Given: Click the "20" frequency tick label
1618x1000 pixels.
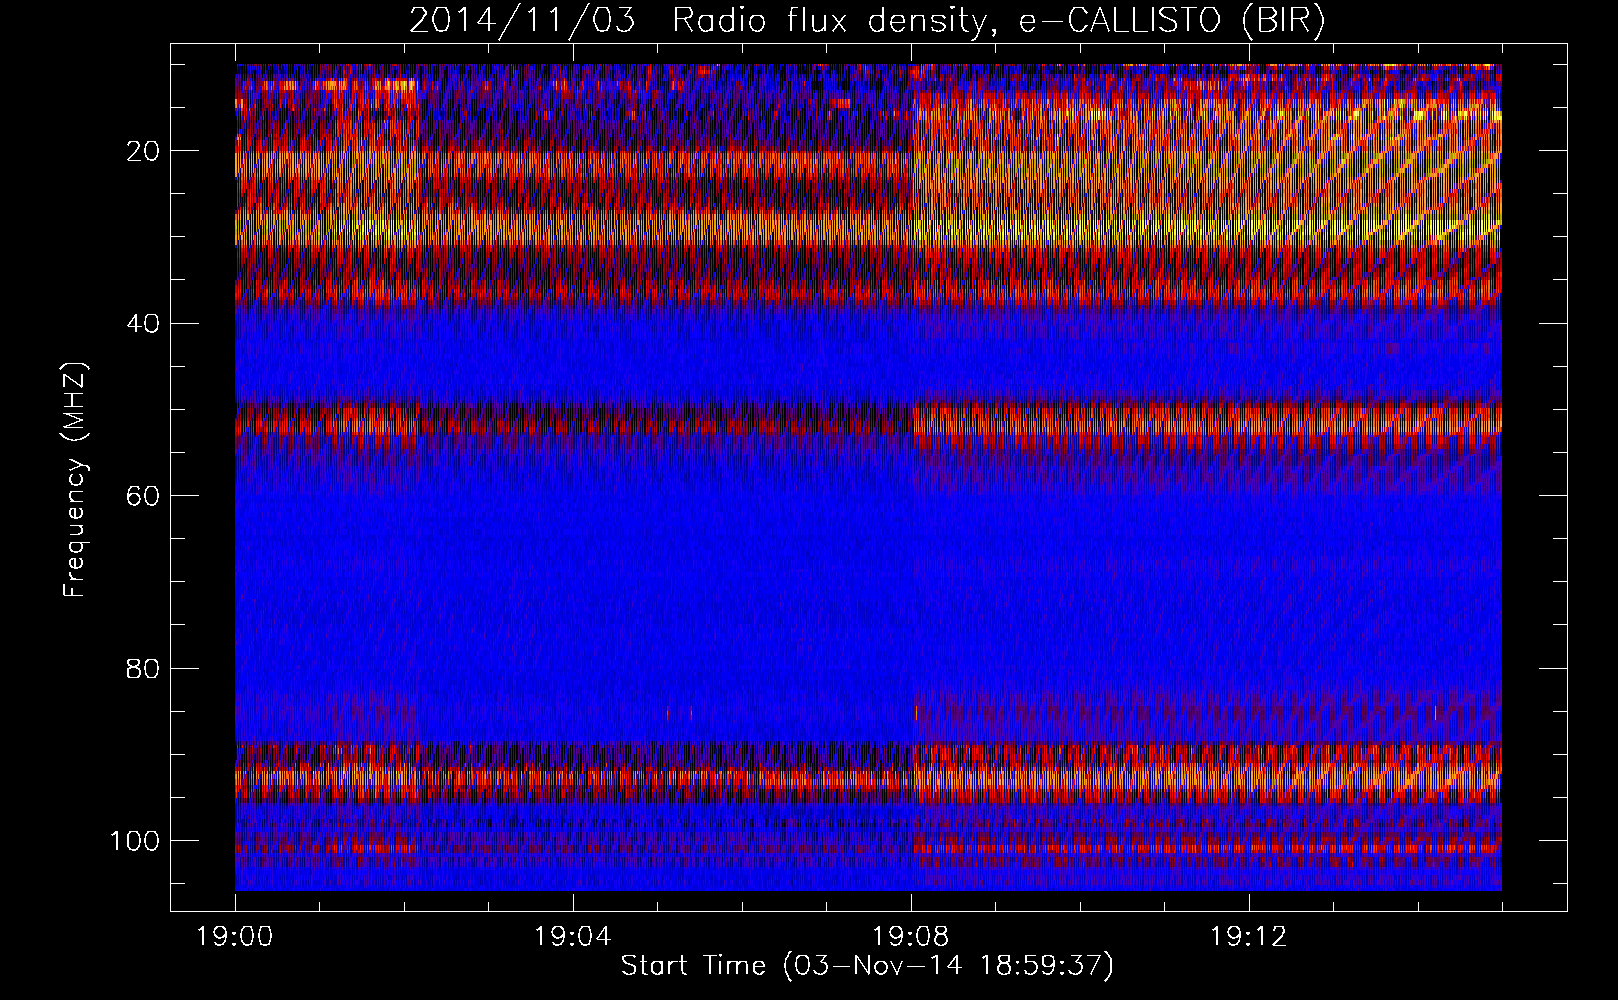Looking at the screenshot, I should pyautogui.click(x=144, y=151).
